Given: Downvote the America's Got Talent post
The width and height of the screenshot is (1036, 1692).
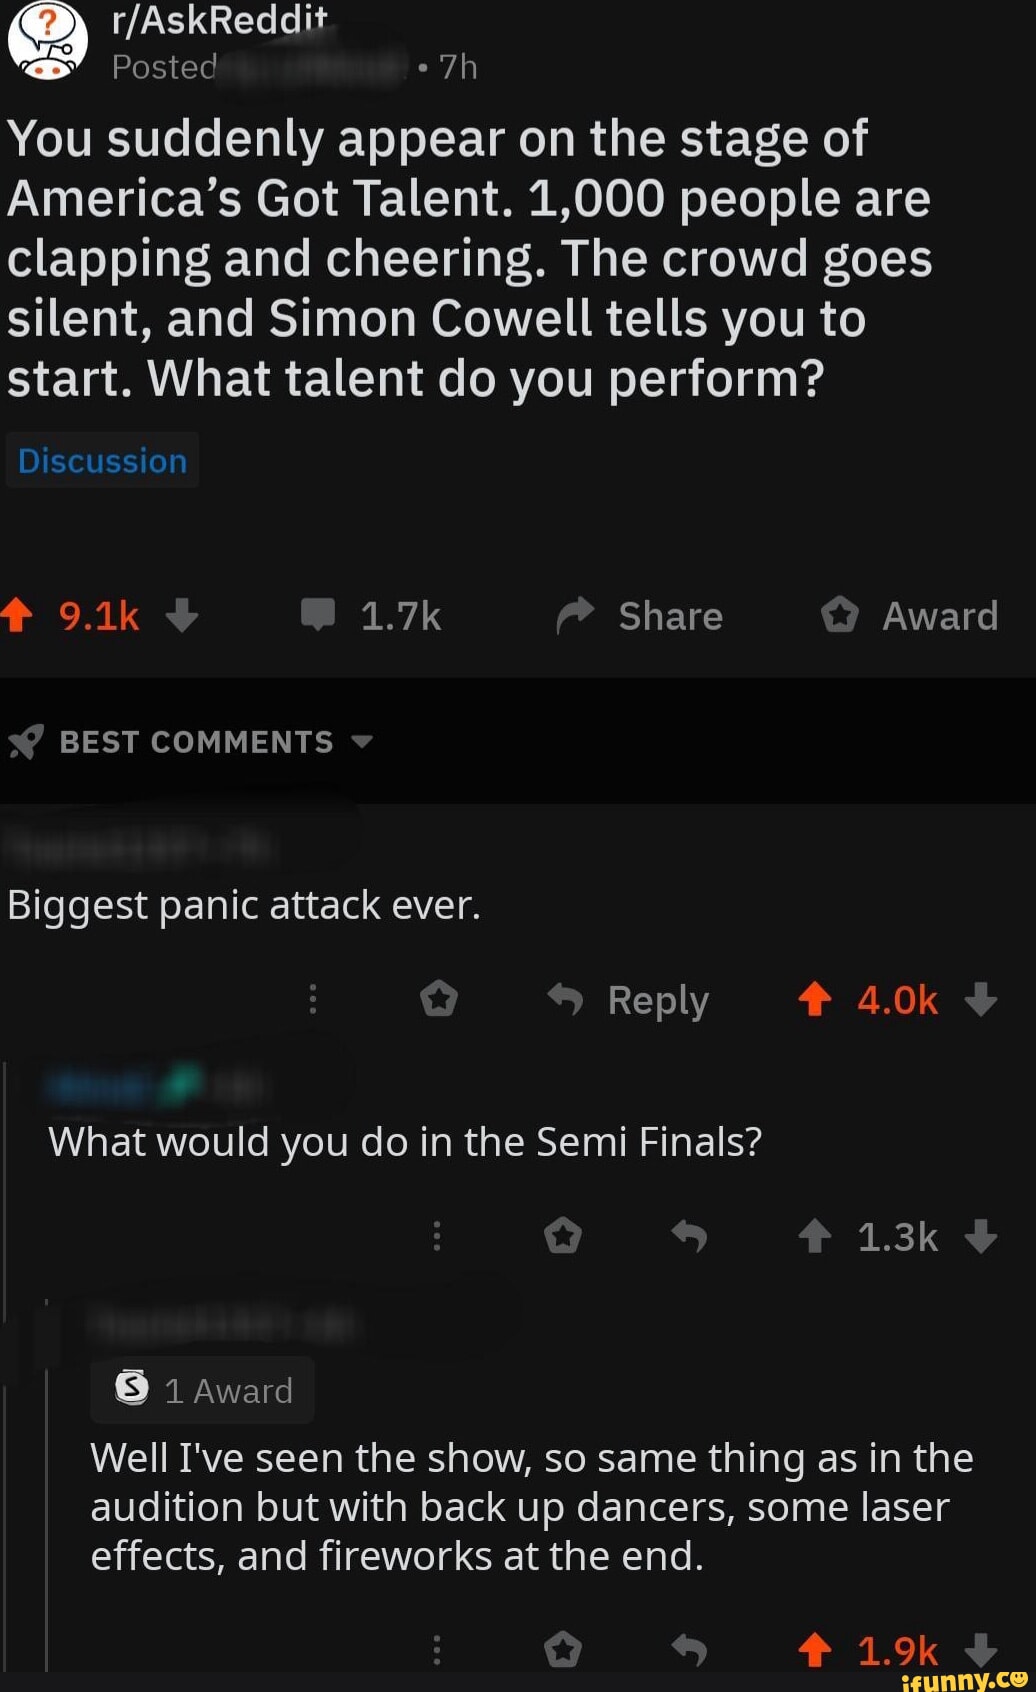Looking at the screenshot, I should [182, 615].
